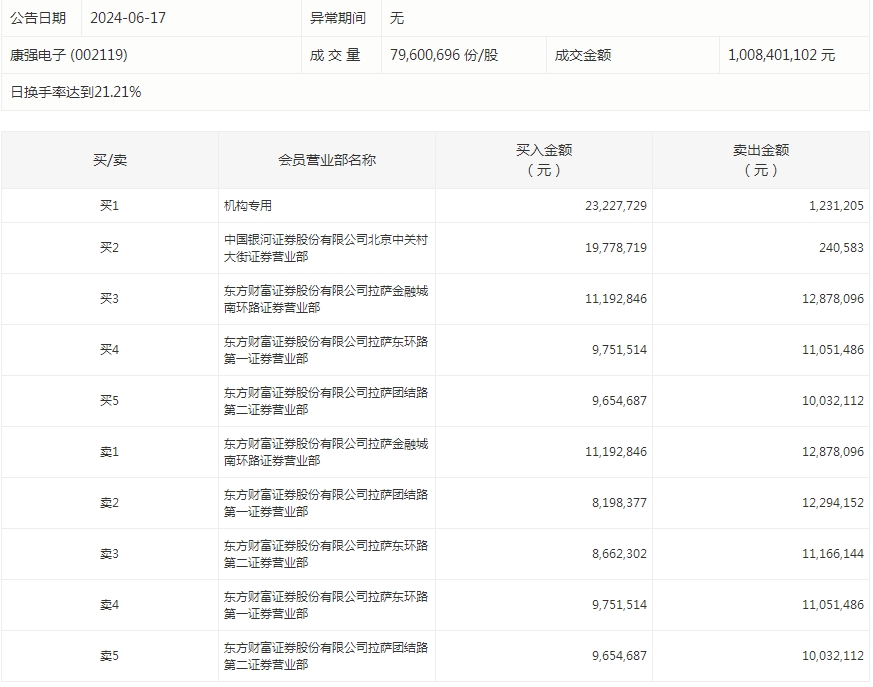
Task: Select 12,878,096 in the 卖1 row
Action: point(833,452)
